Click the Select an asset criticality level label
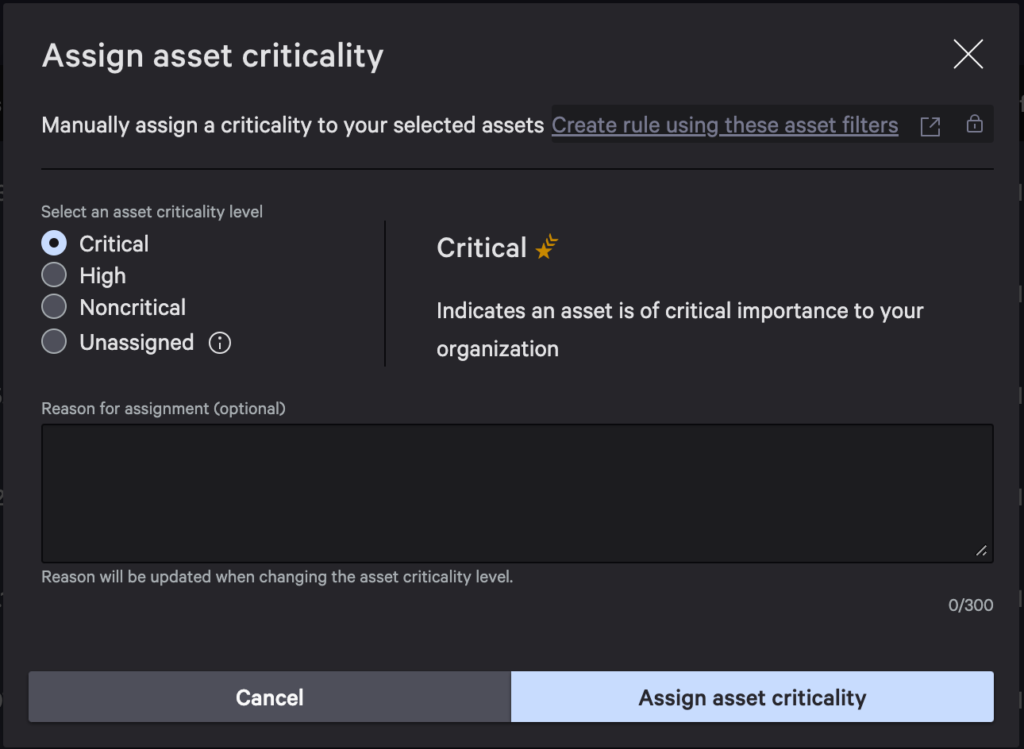Image resolution: width=1024 pixels, height=749 pixels. (151, 212)
